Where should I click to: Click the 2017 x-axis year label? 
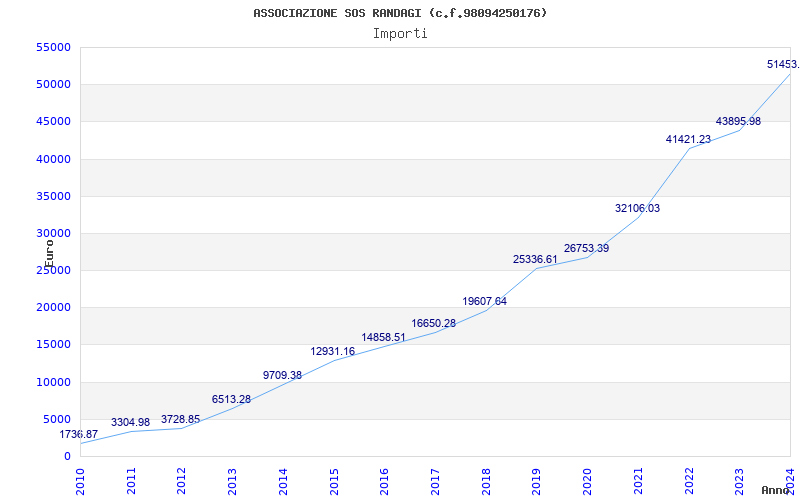pyautogui.click(x=435, y=482)
